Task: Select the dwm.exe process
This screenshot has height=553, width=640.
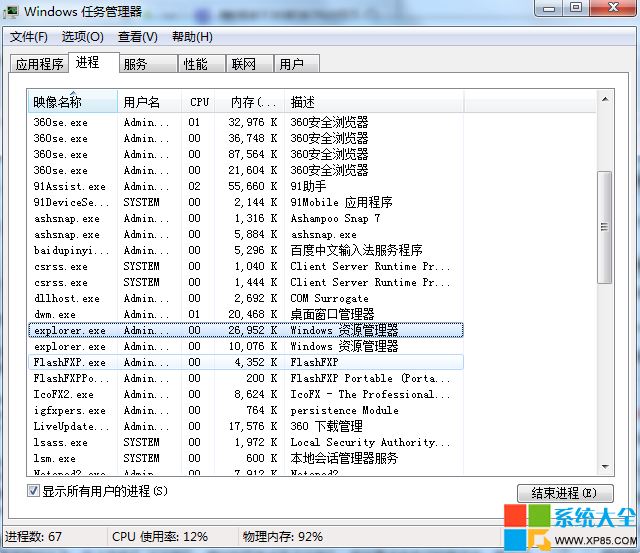Action: [246, 314]
